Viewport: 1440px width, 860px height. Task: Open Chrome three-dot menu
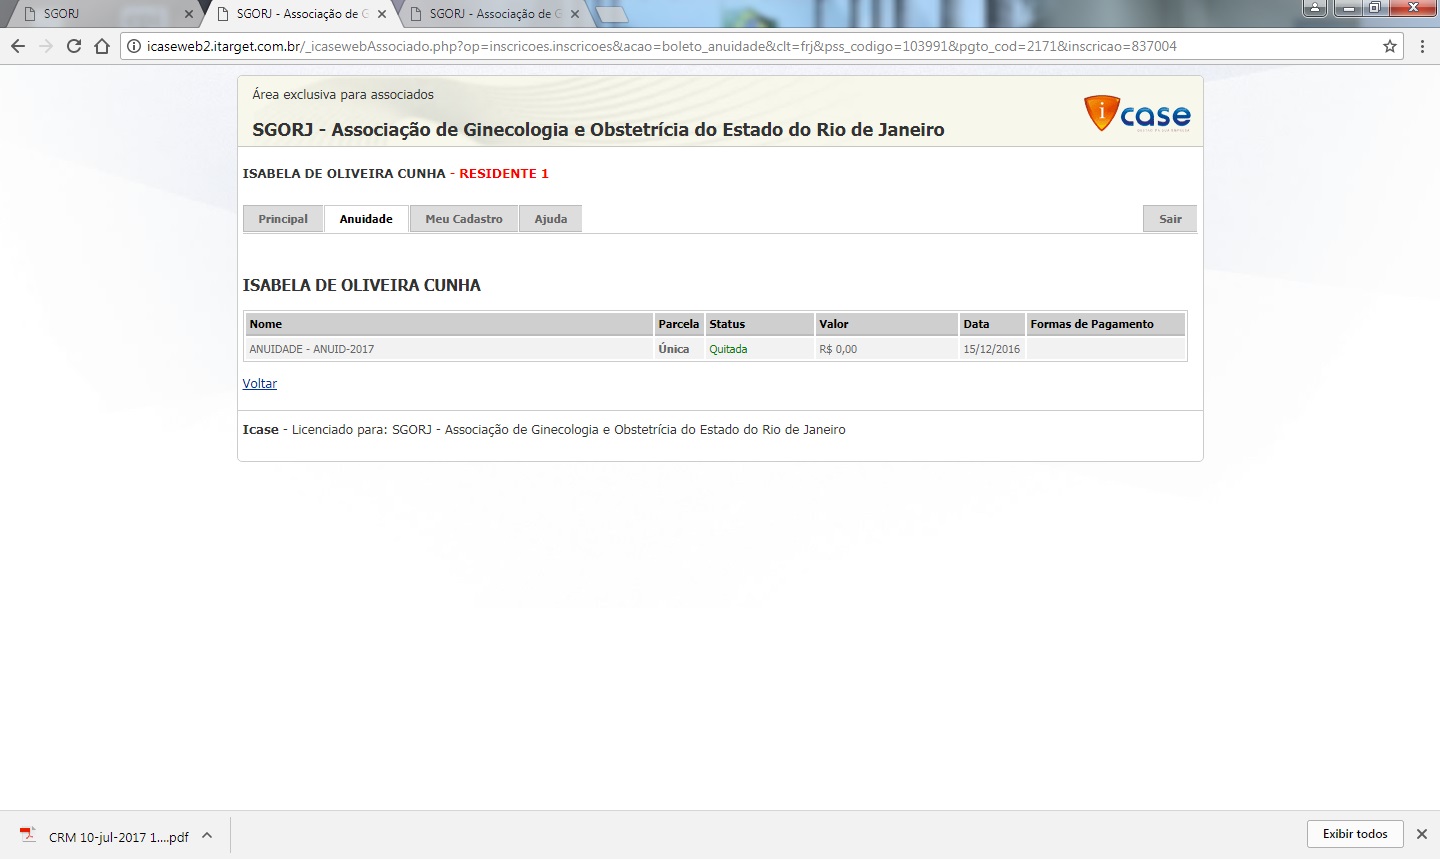click(x=1422, y=46)
